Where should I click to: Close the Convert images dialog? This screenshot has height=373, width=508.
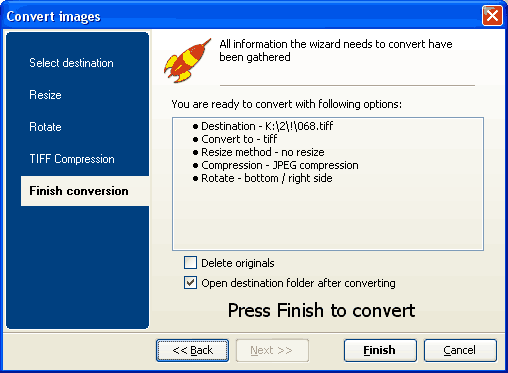pos(492,16)
